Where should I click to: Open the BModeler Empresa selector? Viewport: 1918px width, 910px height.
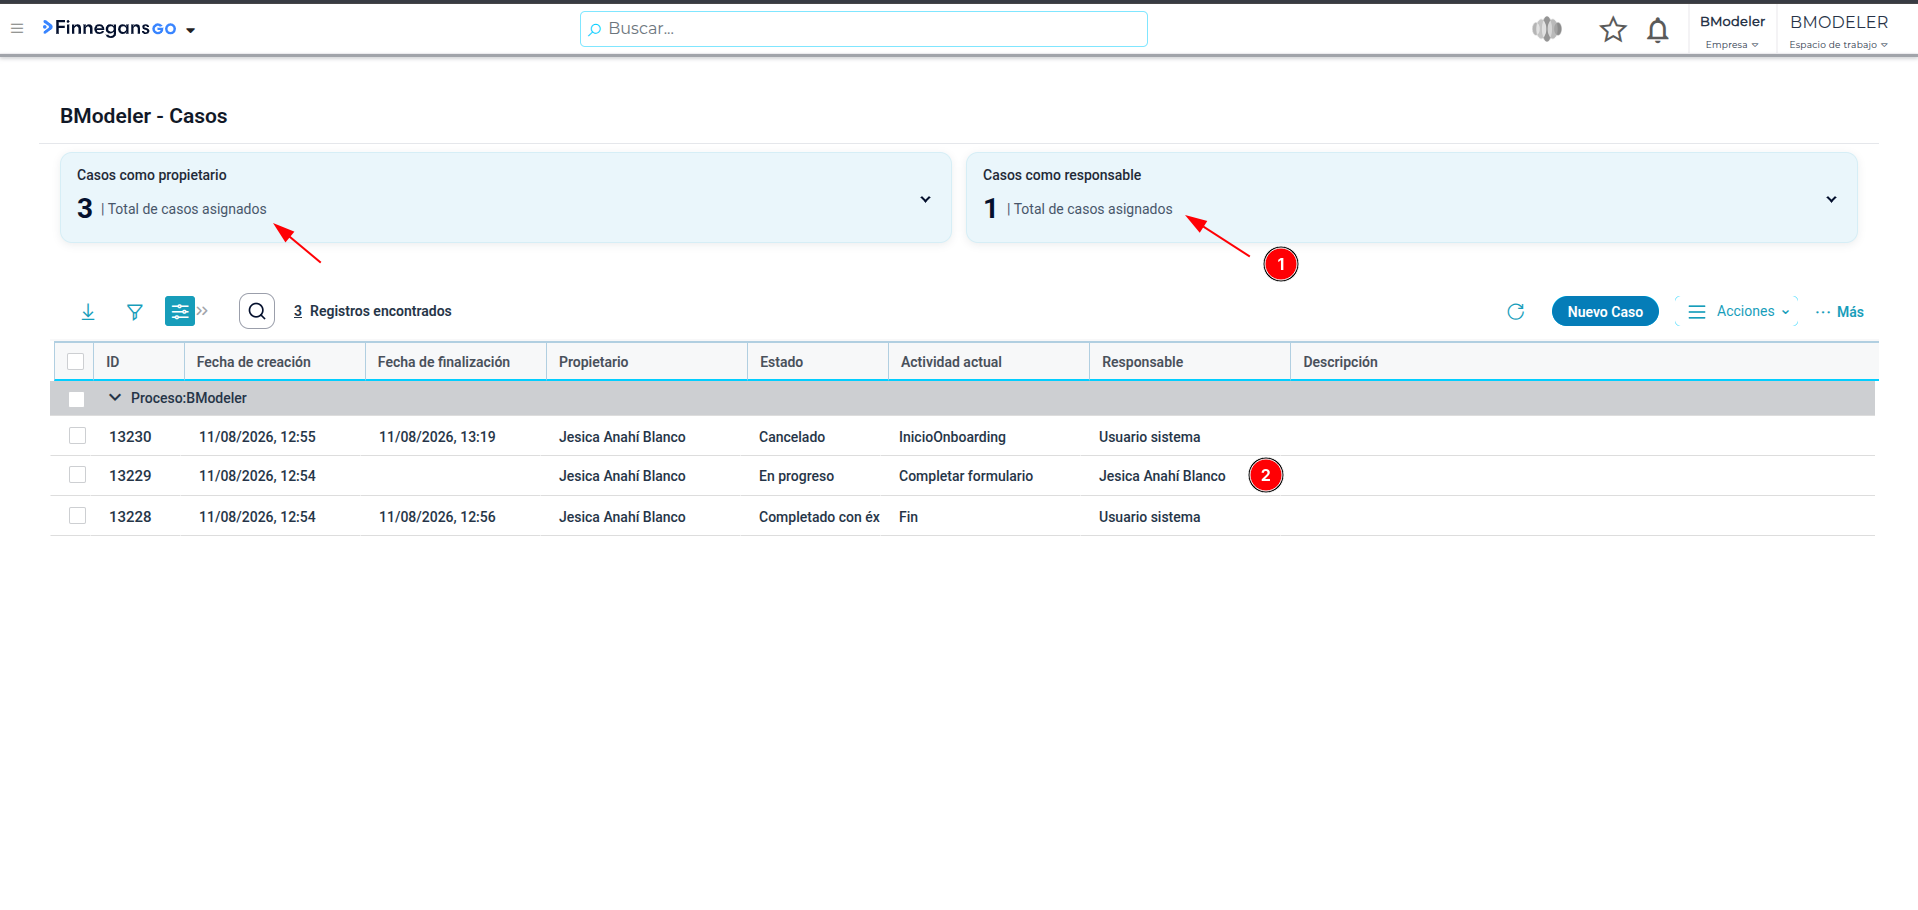[x=1732, y=31]
